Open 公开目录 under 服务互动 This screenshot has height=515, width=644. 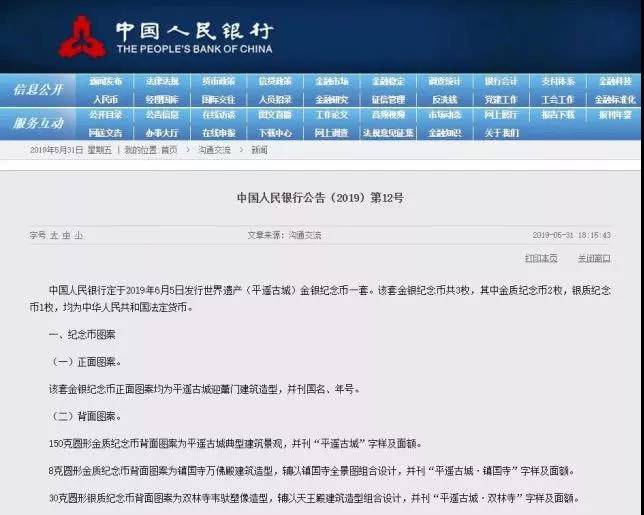click(x=105, y=115)
